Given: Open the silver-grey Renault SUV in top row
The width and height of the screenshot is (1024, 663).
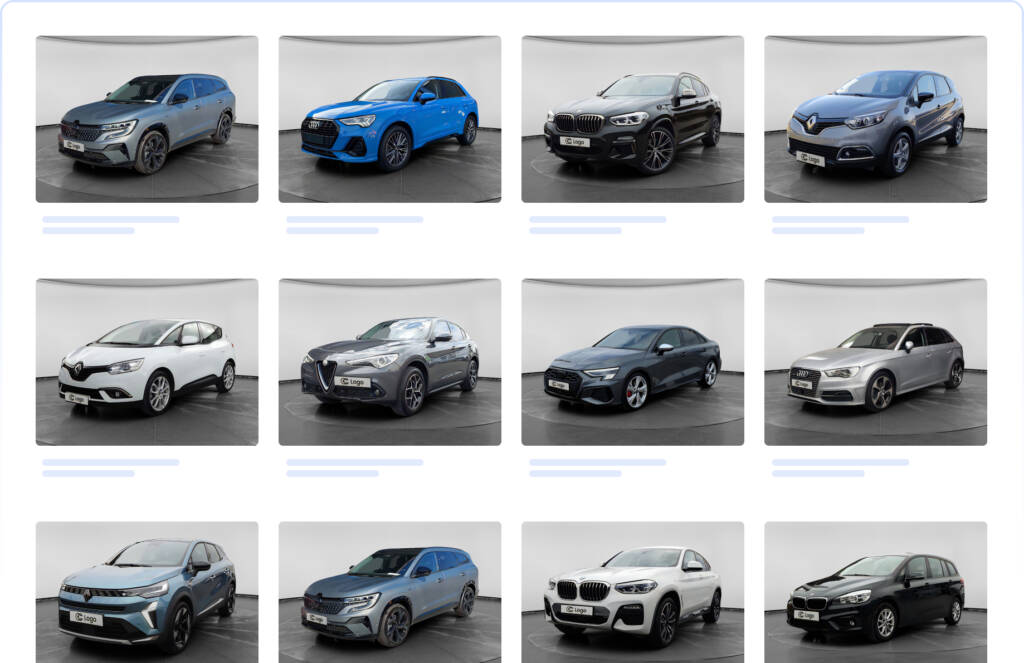Looking at the screenshot, I should 147,119.
